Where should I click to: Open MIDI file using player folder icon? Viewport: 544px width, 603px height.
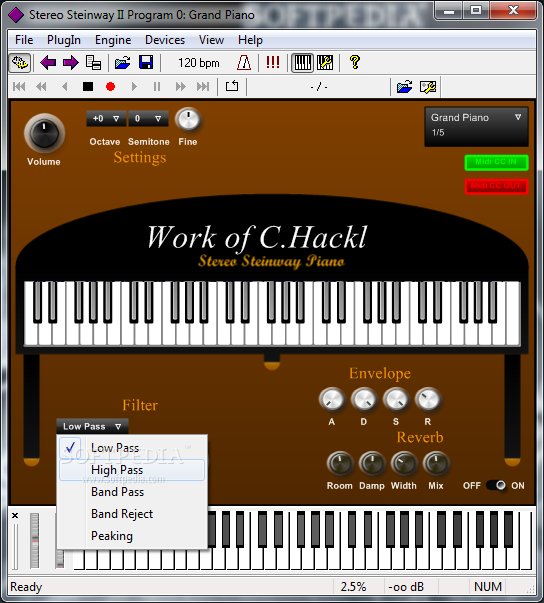tap(404, 87)
